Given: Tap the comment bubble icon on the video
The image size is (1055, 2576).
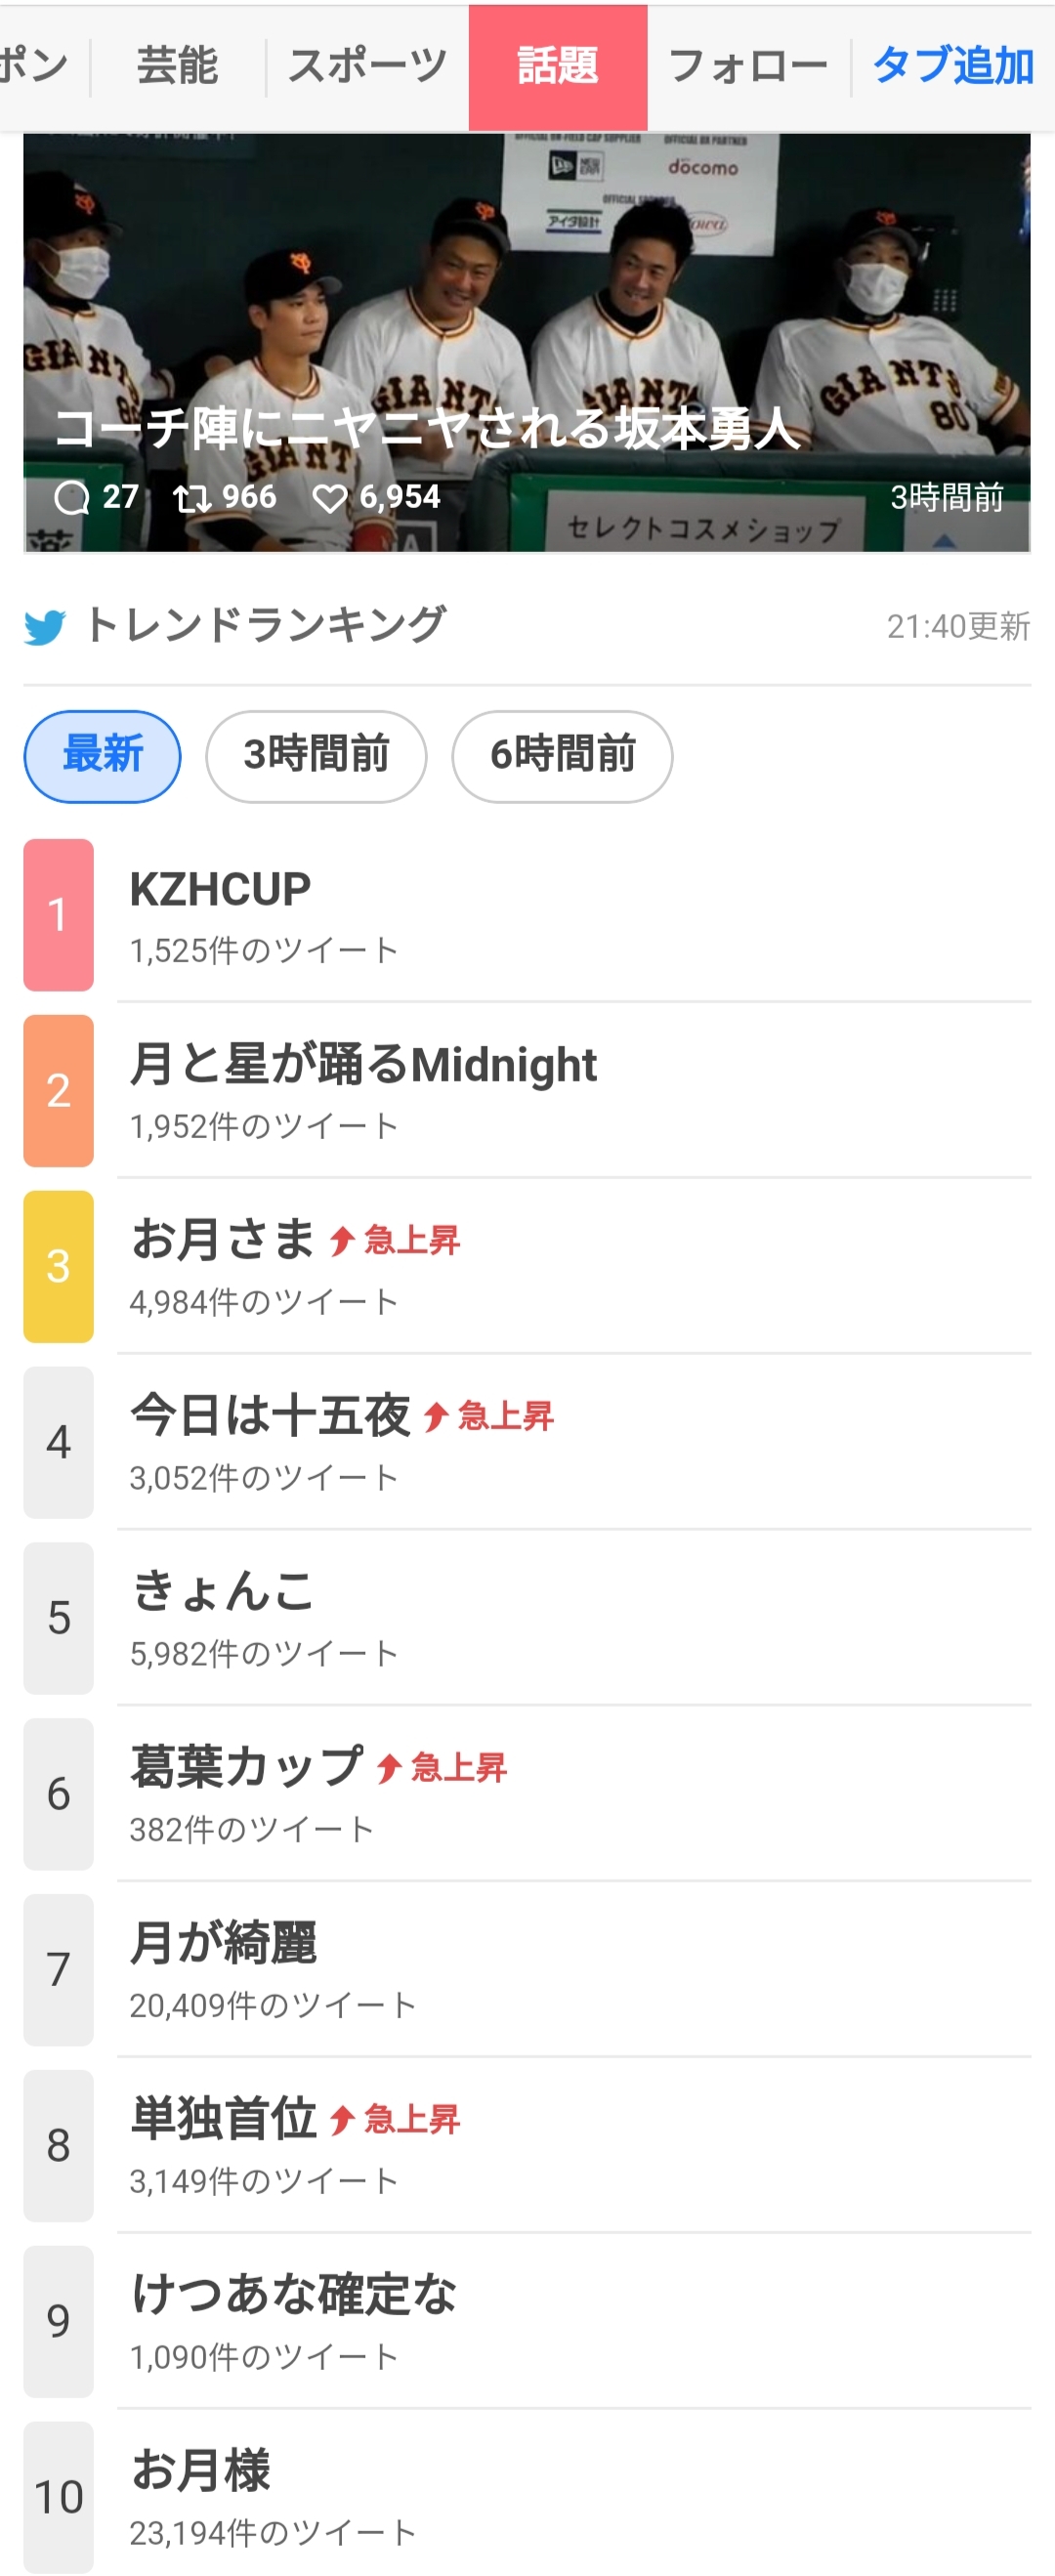Looking at the screenshot, I should pos(71,497).
